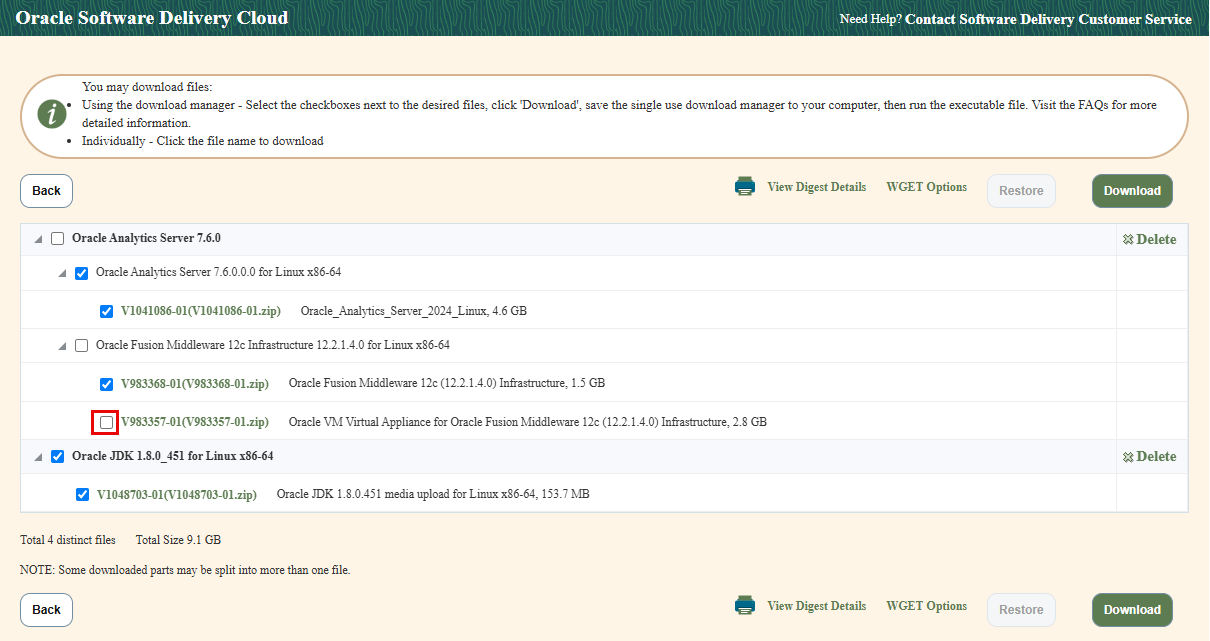The width and height of the screenshot is (1210, 641).
Task: Click the printer icon beside the upper View Digest Details
Action: click(745, 187)
